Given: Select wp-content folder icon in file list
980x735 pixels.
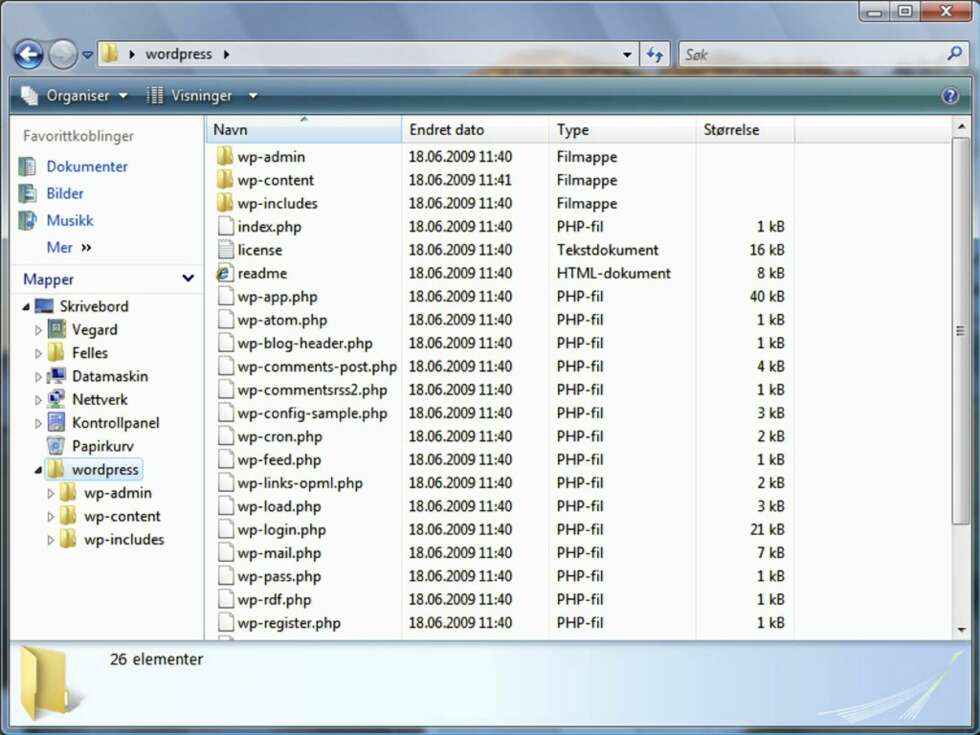Looking at the screenshot, I should click(x=224, y=179).
